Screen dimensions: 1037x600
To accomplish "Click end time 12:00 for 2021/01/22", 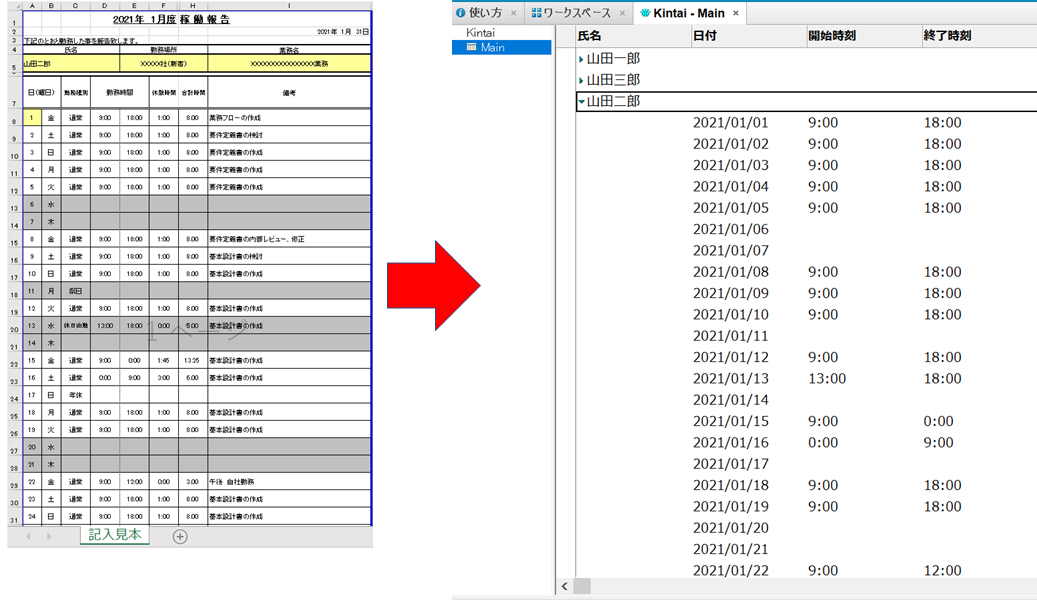I will click(942, 570).
